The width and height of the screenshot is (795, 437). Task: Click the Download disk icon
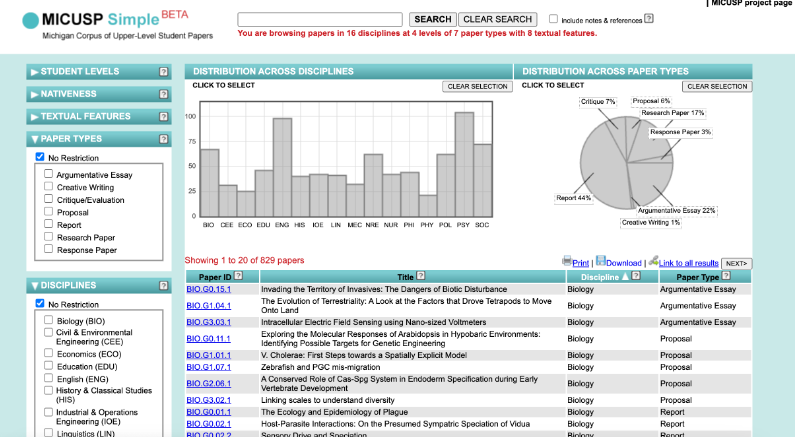(600, 262)
